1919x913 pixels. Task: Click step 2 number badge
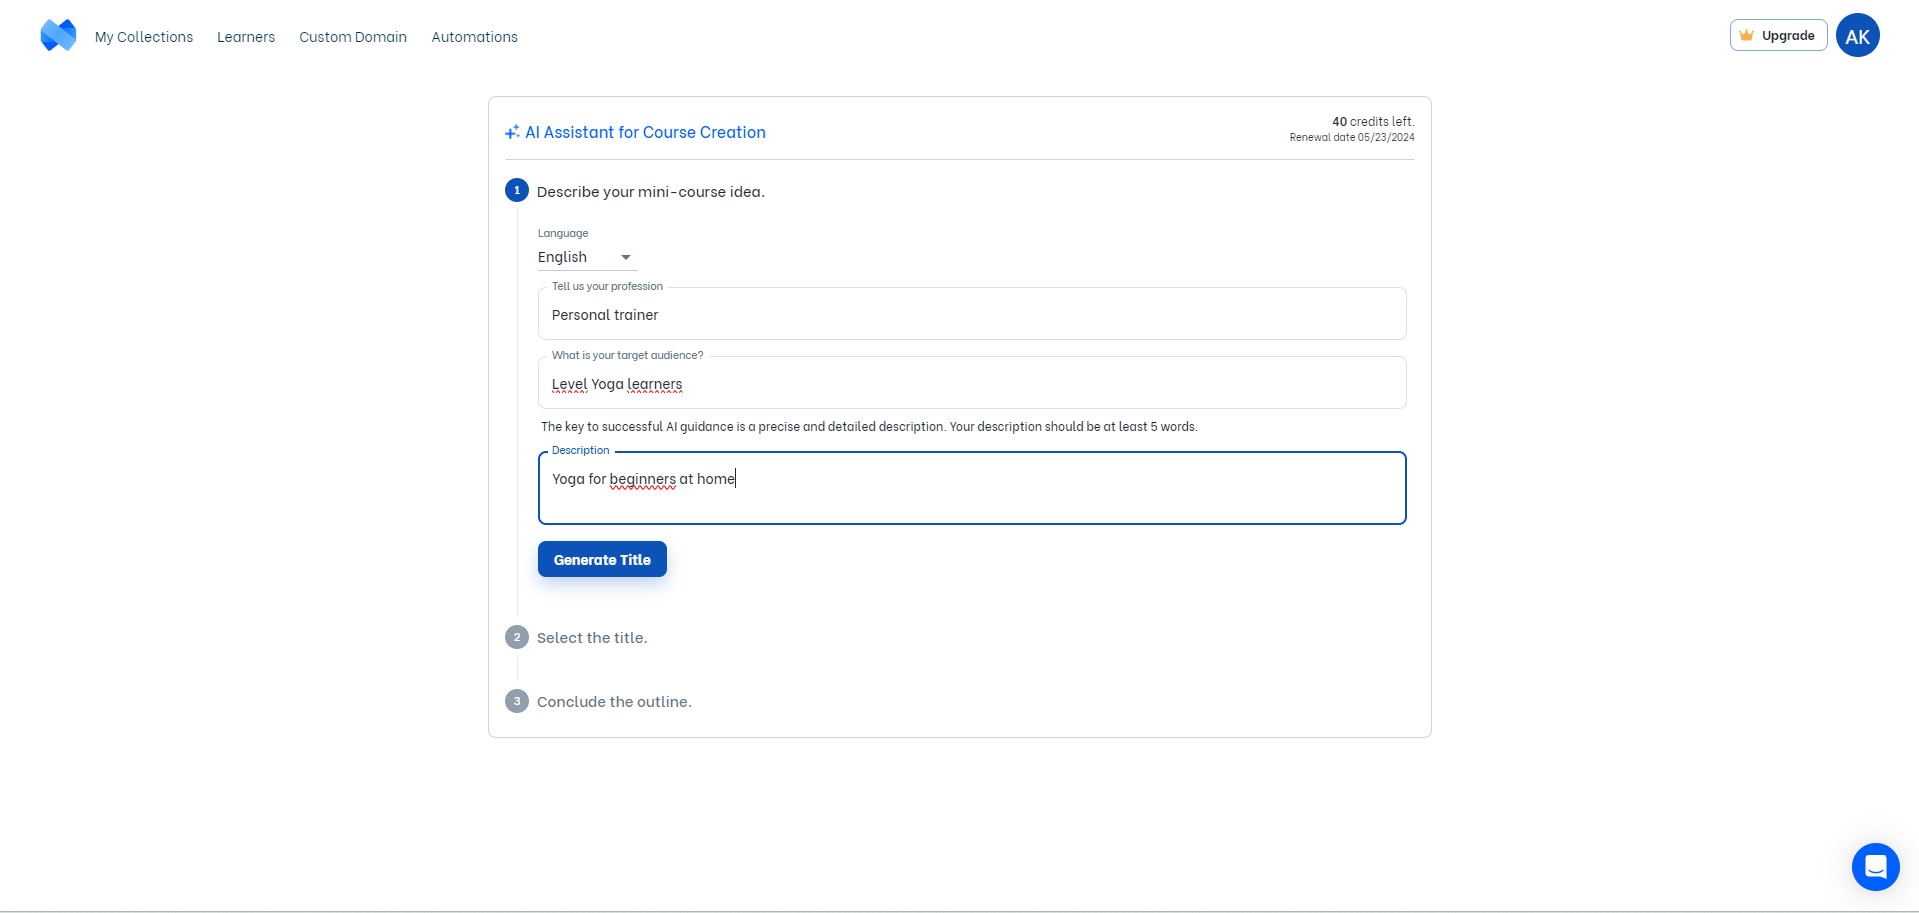(517, 637)
